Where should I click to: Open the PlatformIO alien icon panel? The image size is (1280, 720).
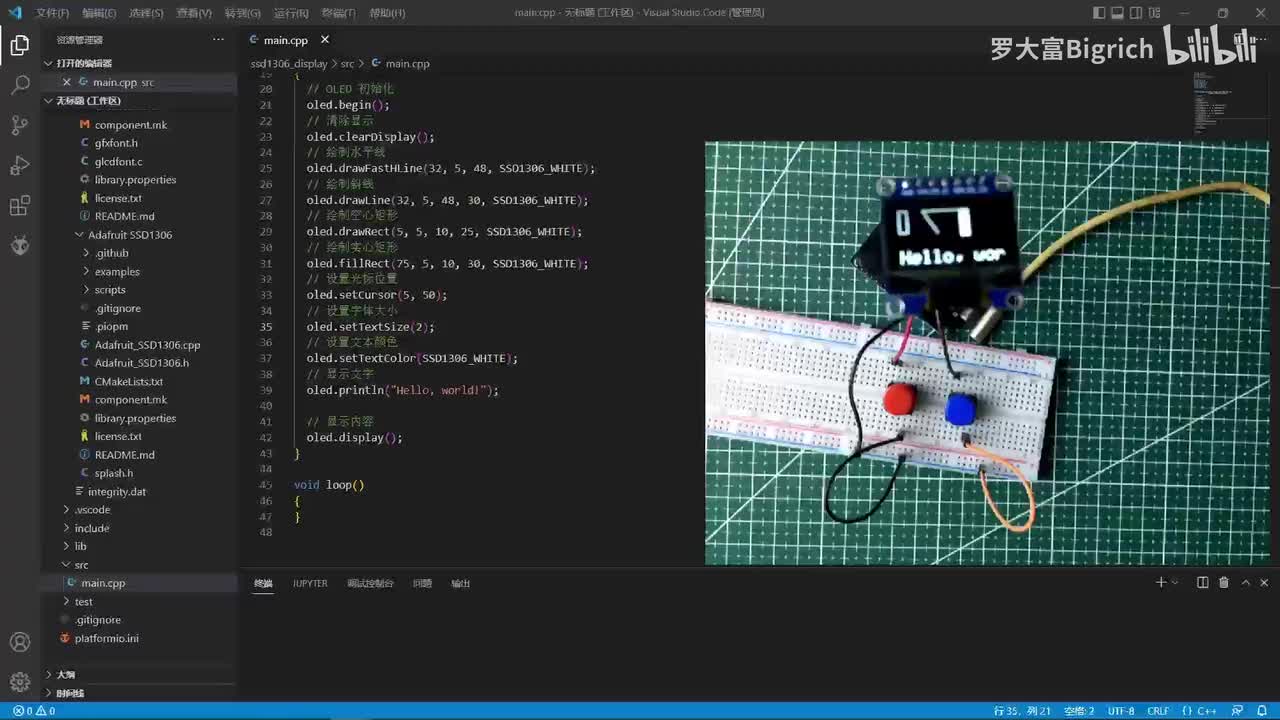pos(20,245)
